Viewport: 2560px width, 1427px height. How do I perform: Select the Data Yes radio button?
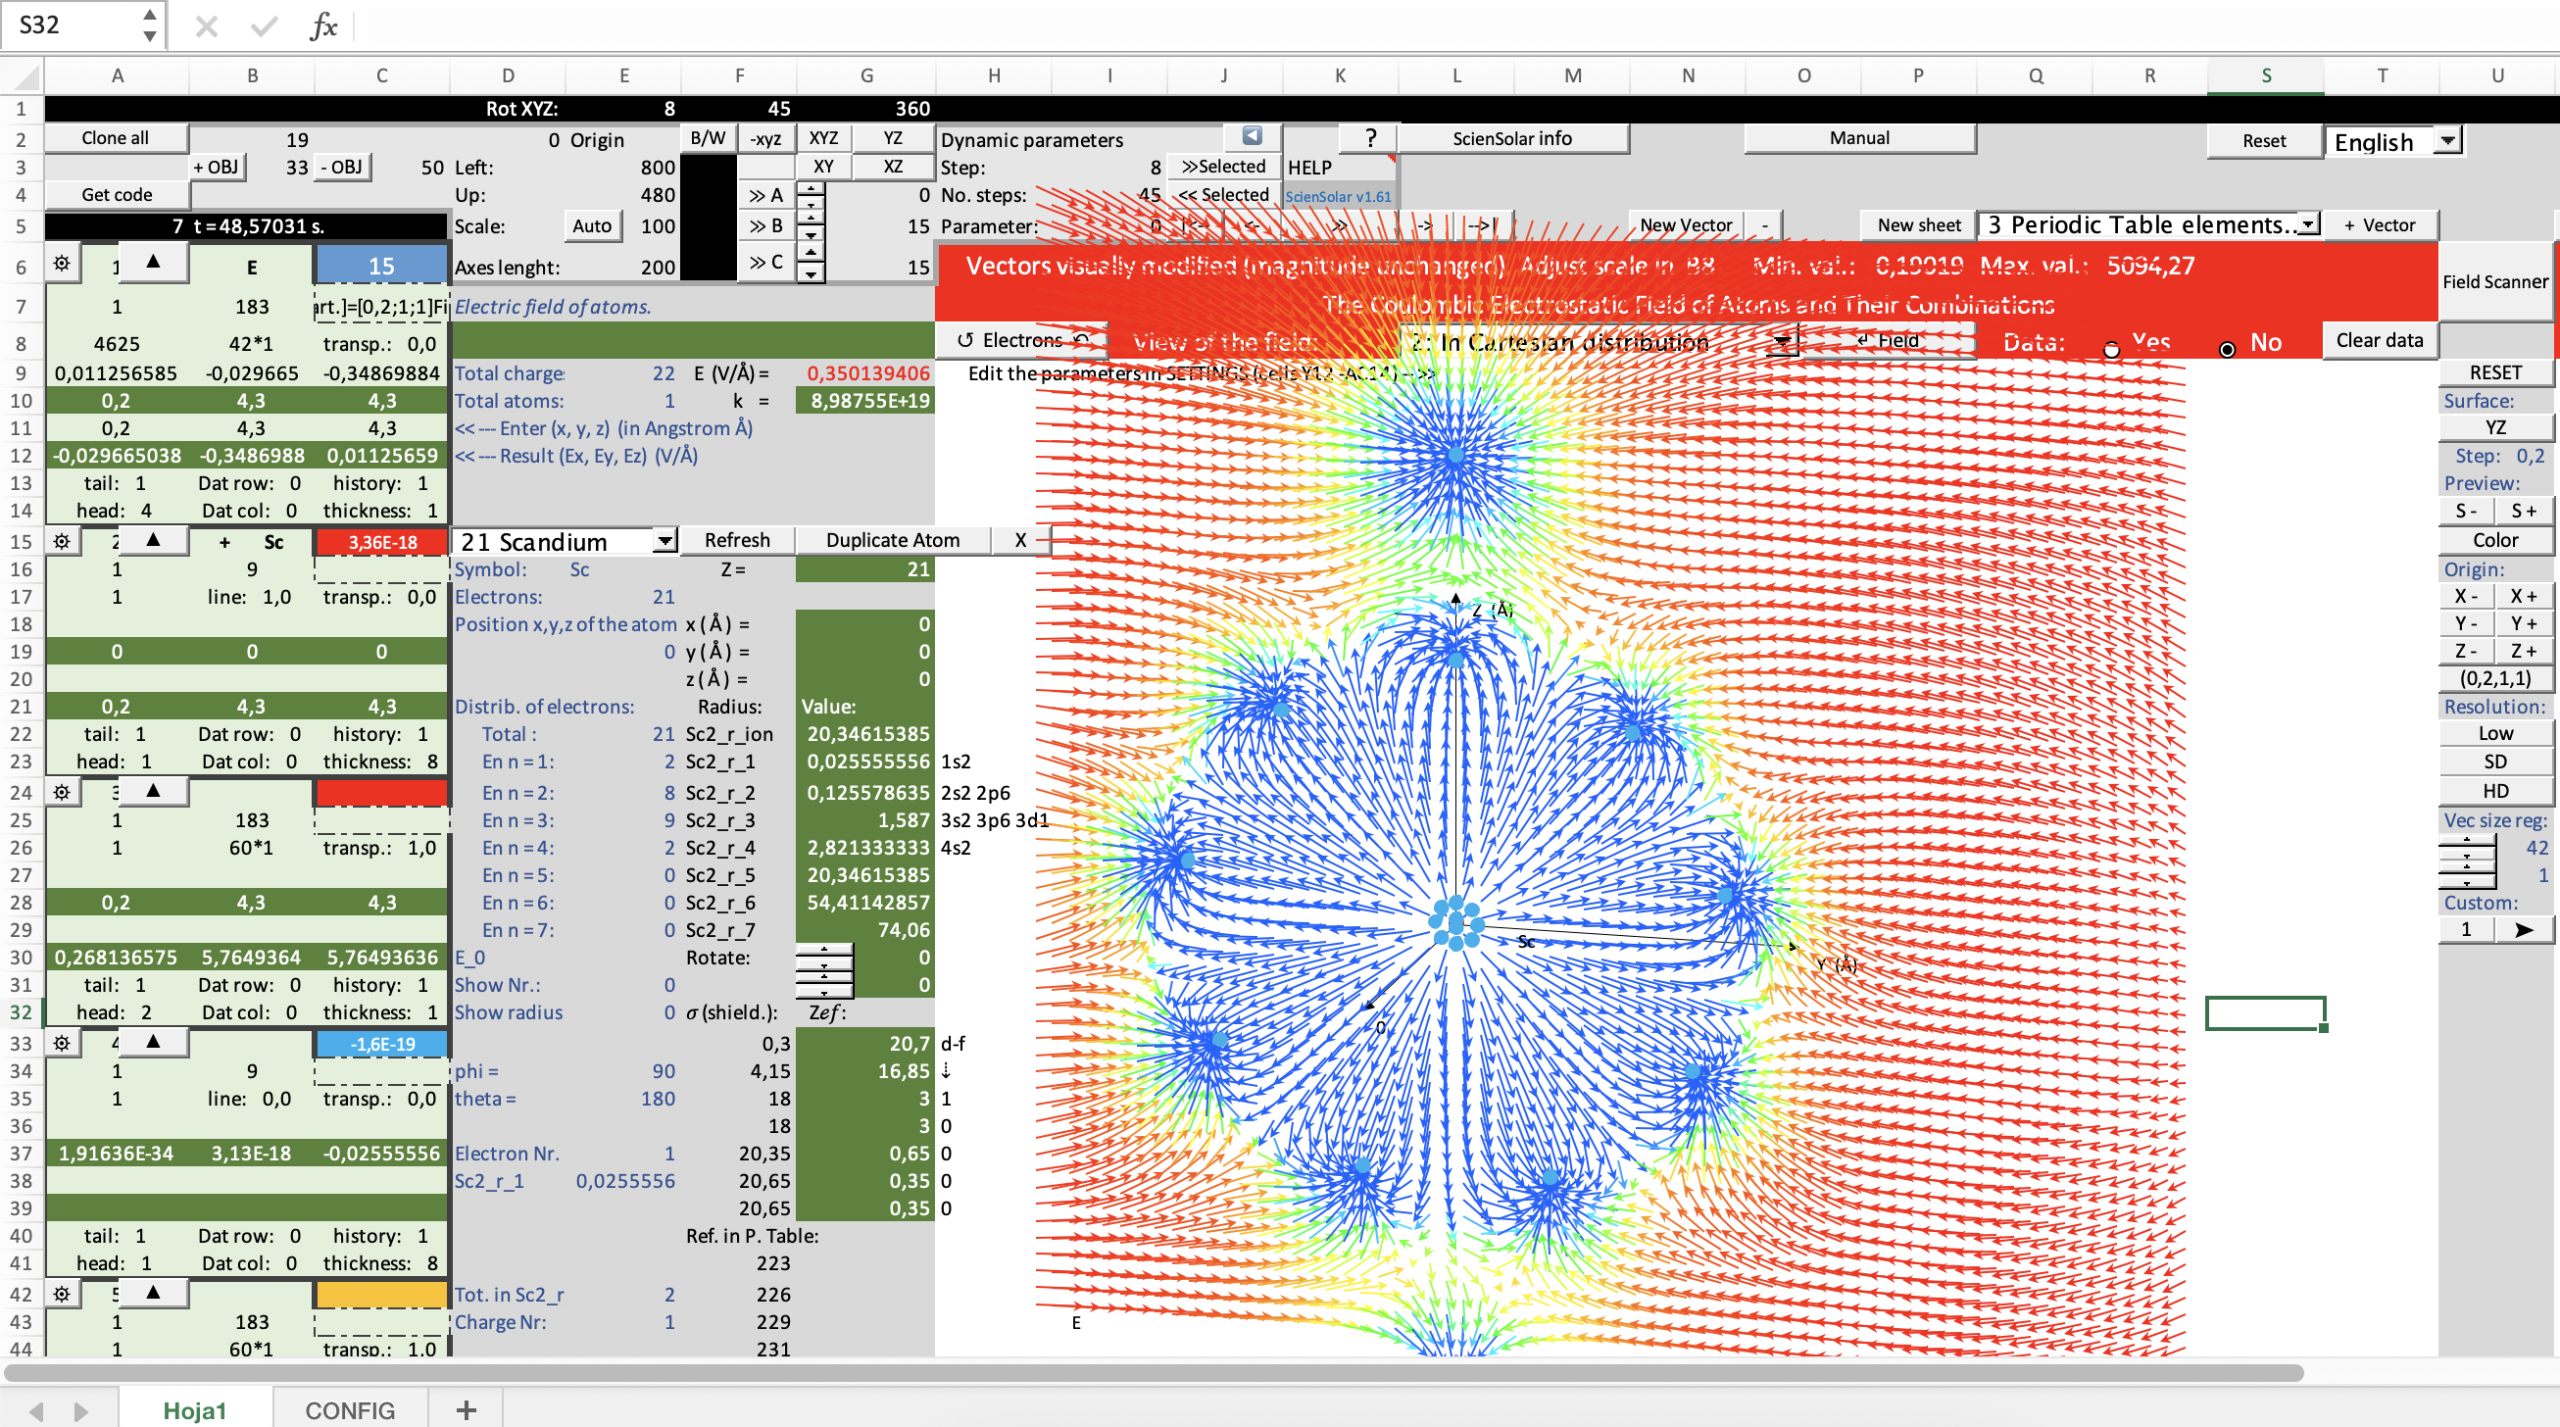2111,349
